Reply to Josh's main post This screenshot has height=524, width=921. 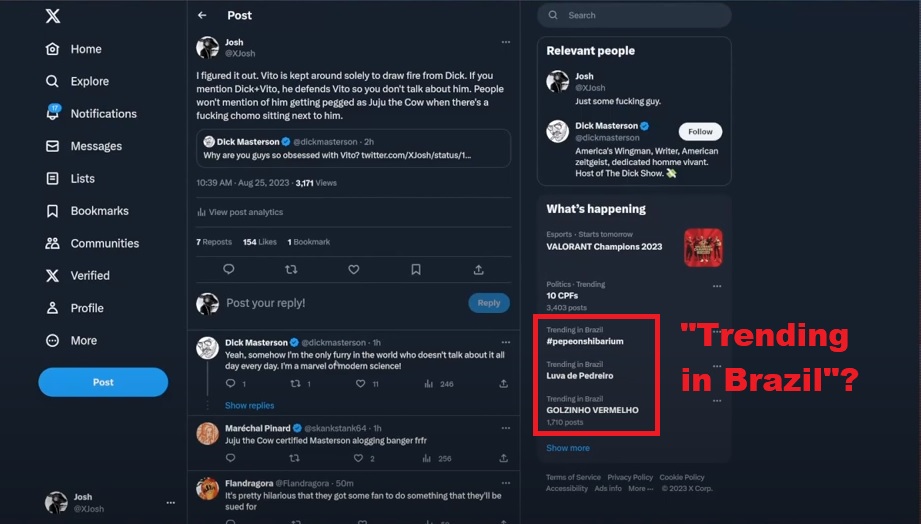(229, 269)
